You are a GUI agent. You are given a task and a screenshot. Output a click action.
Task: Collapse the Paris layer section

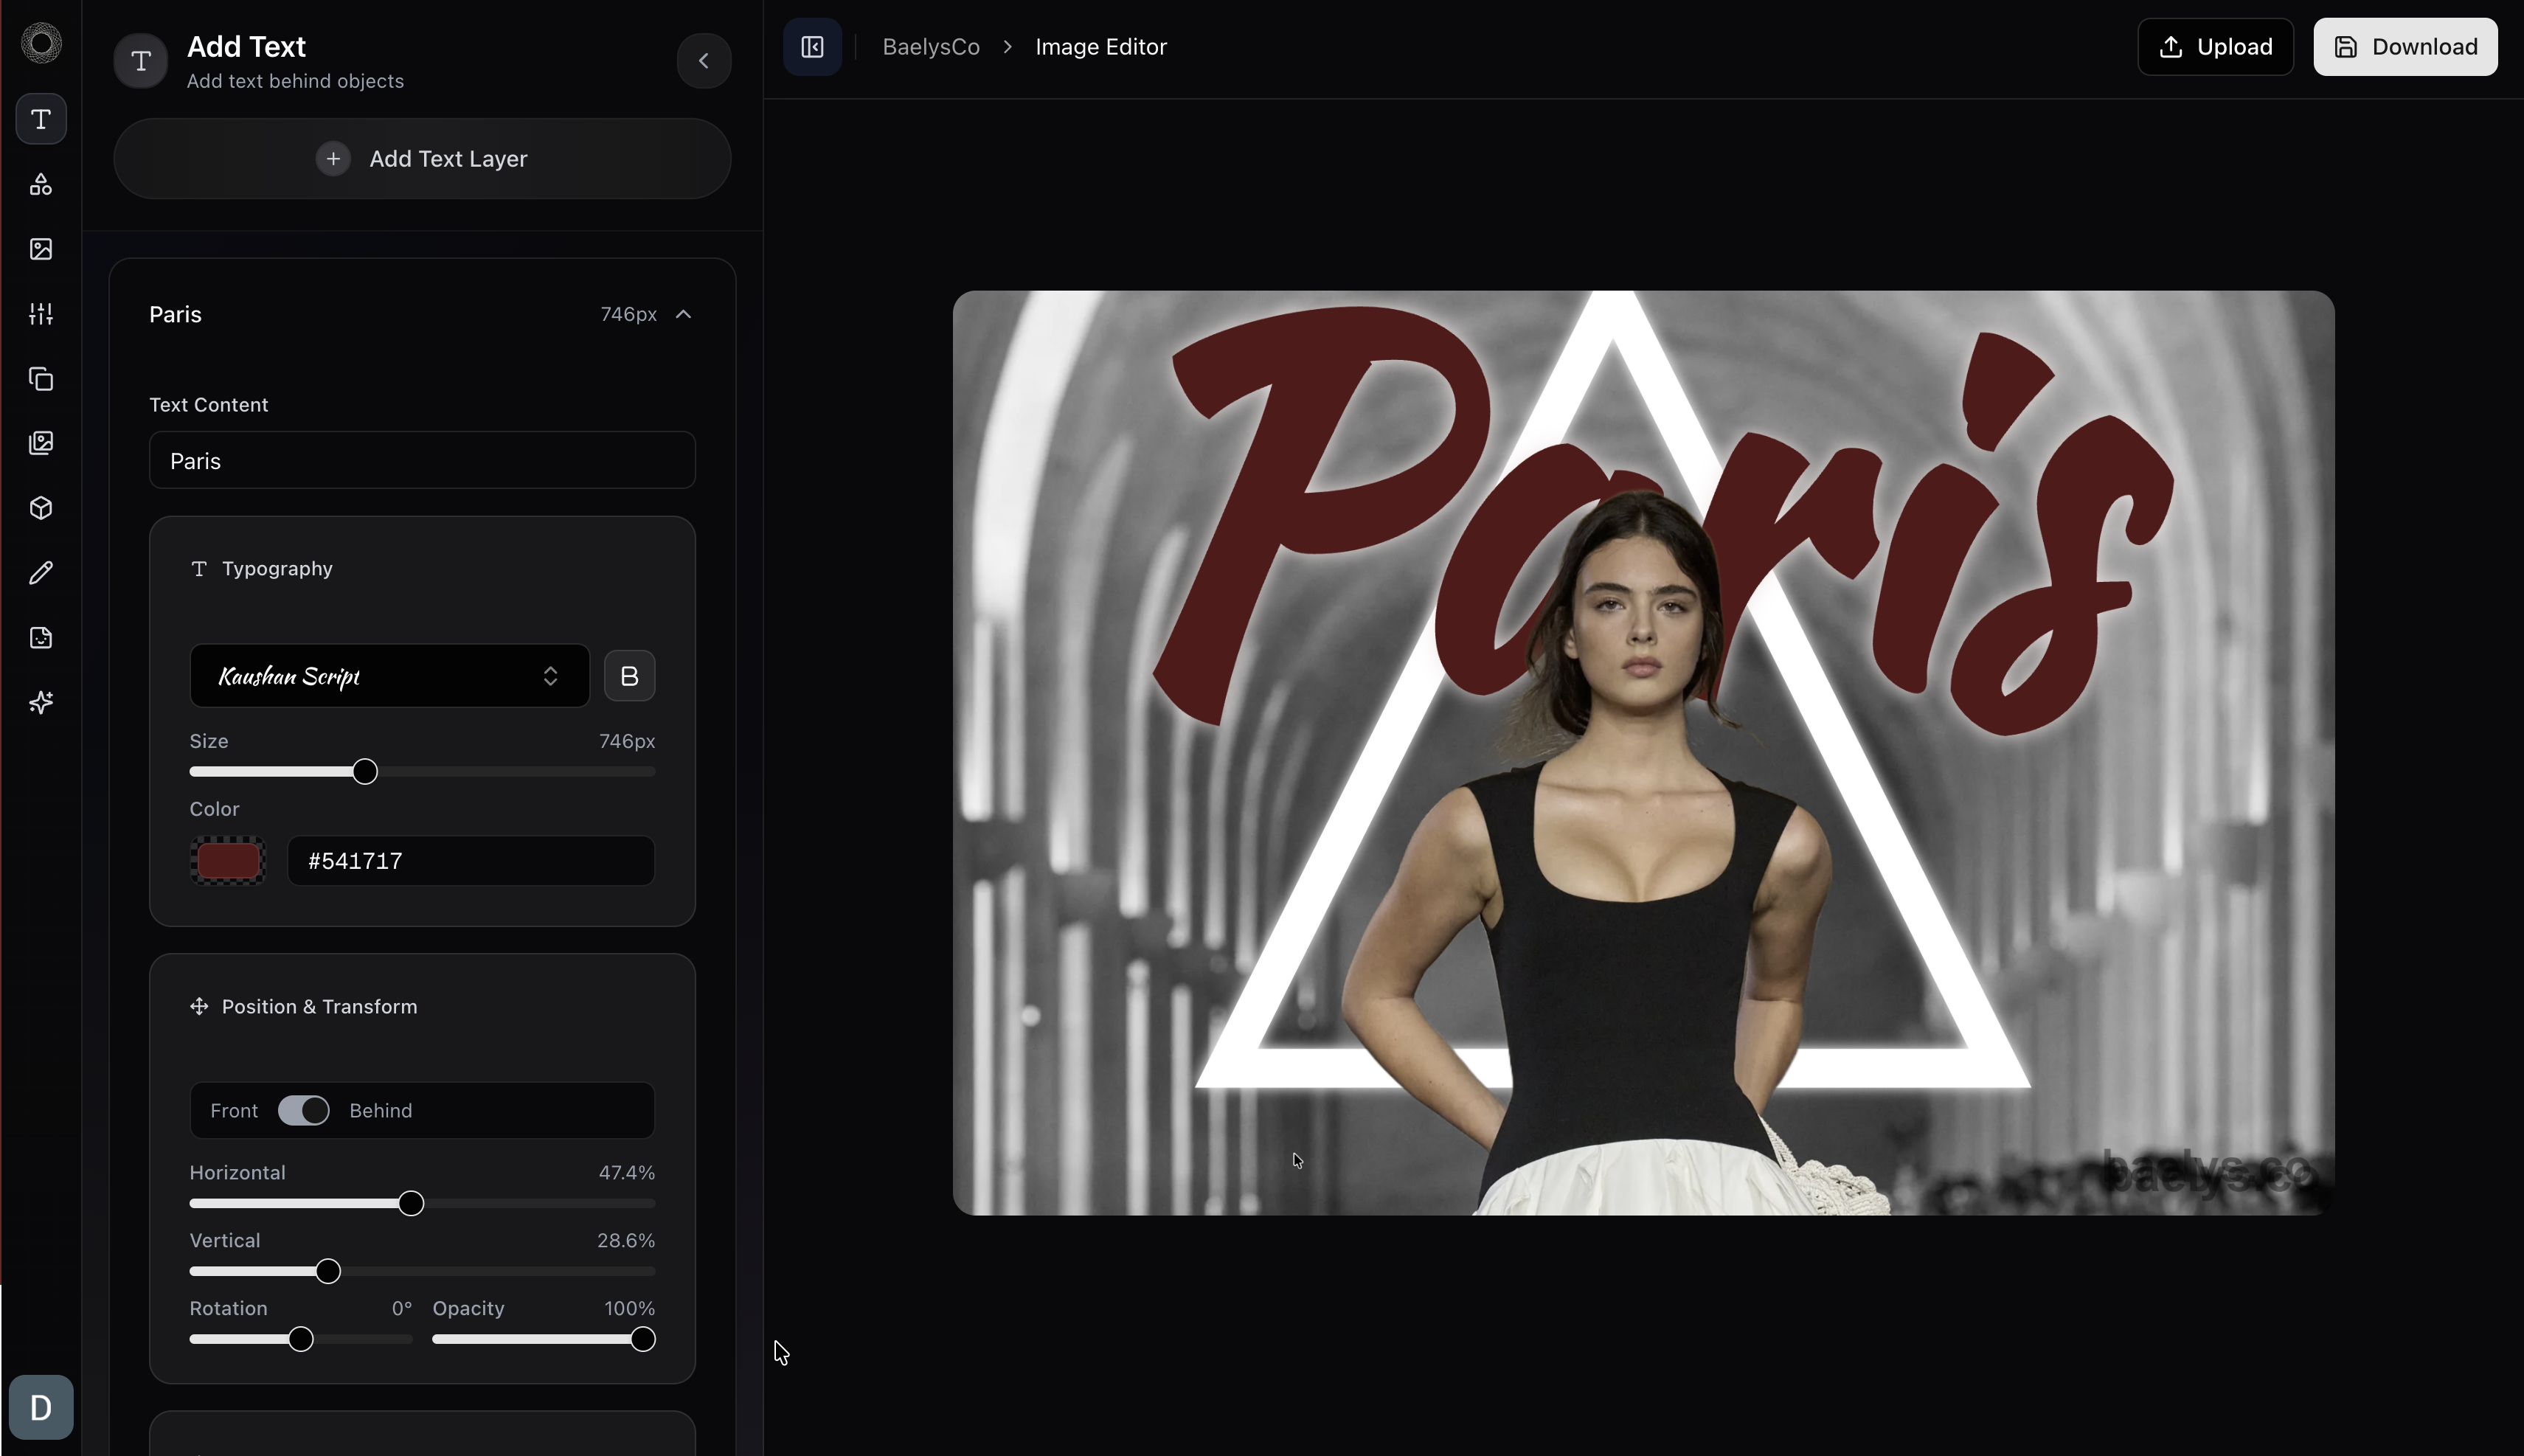point(684,313)
